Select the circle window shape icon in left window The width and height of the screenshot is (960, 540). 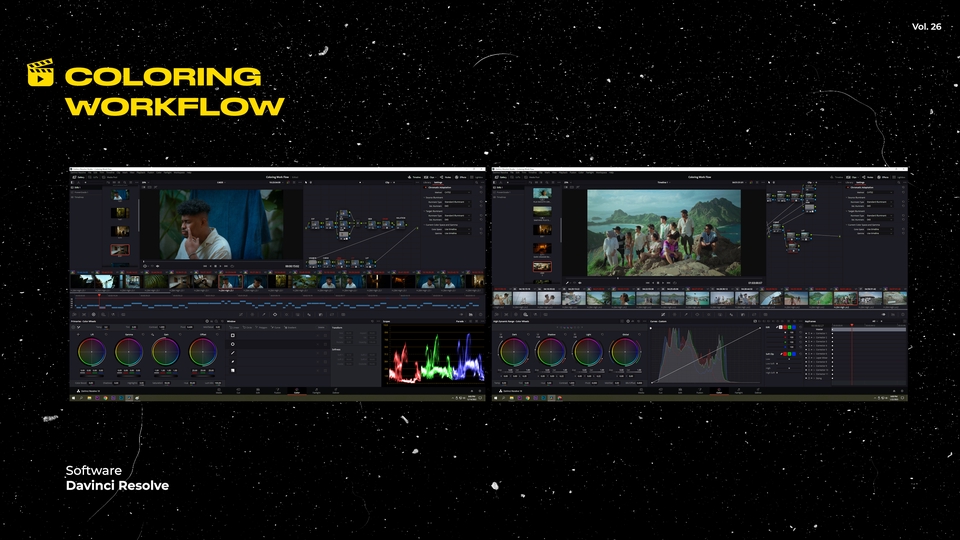233,344
